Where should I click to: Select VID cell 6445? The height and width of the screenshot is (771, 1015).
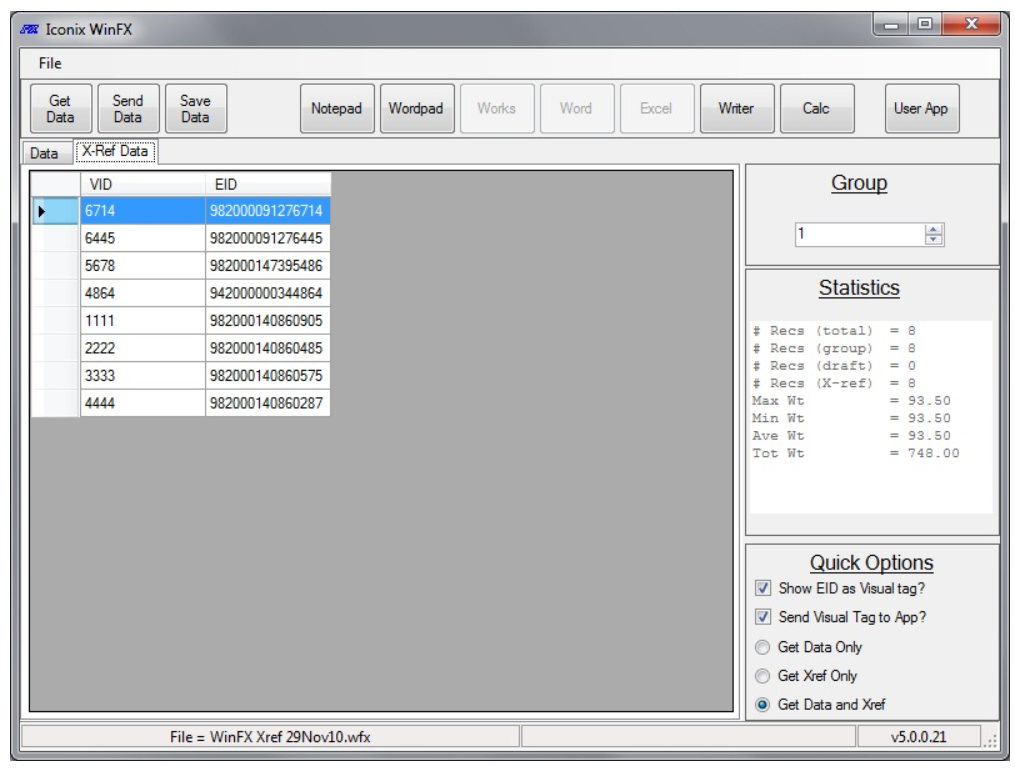(143, 238)
